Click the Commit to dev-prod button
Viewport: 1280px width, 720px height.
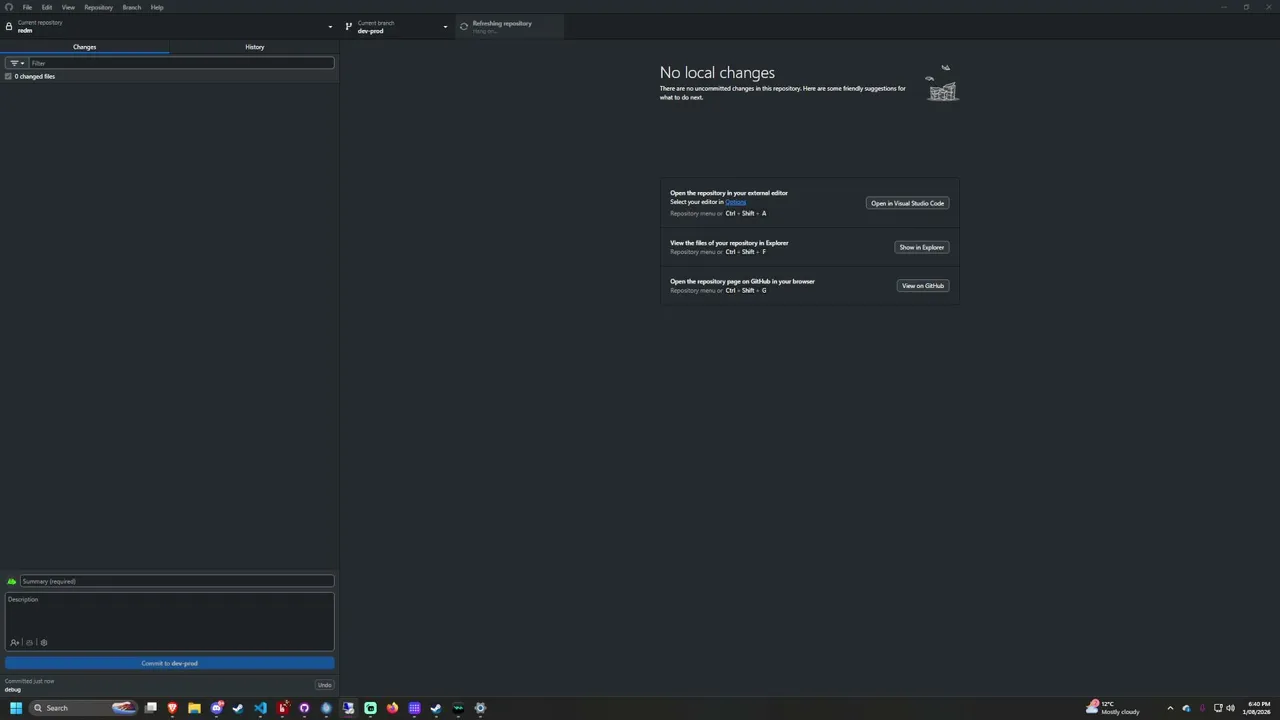(169, 663)
